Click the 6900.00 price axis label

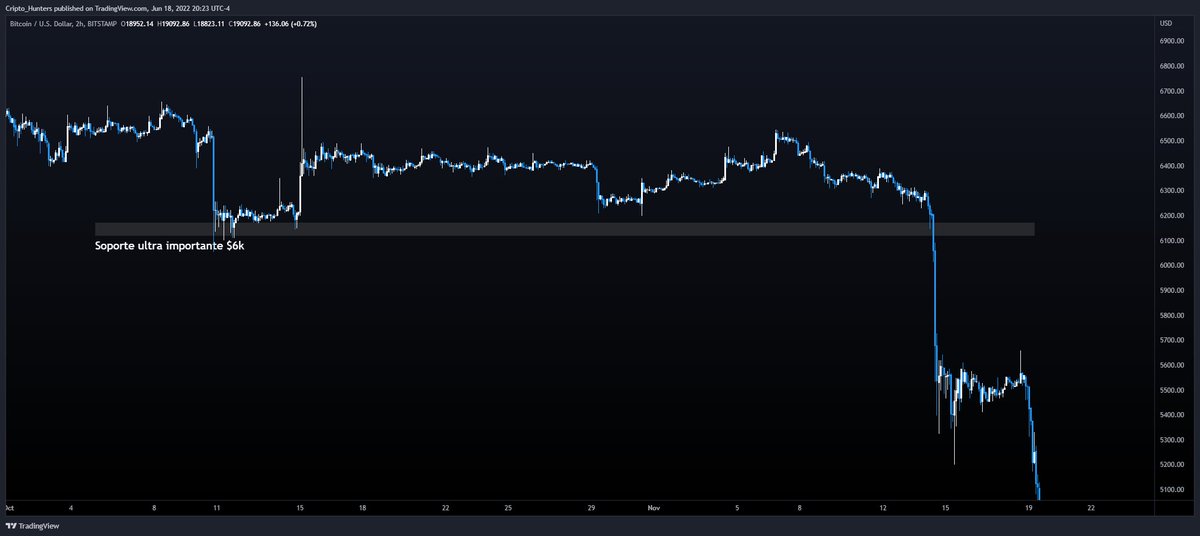[x=1172, y=42]
